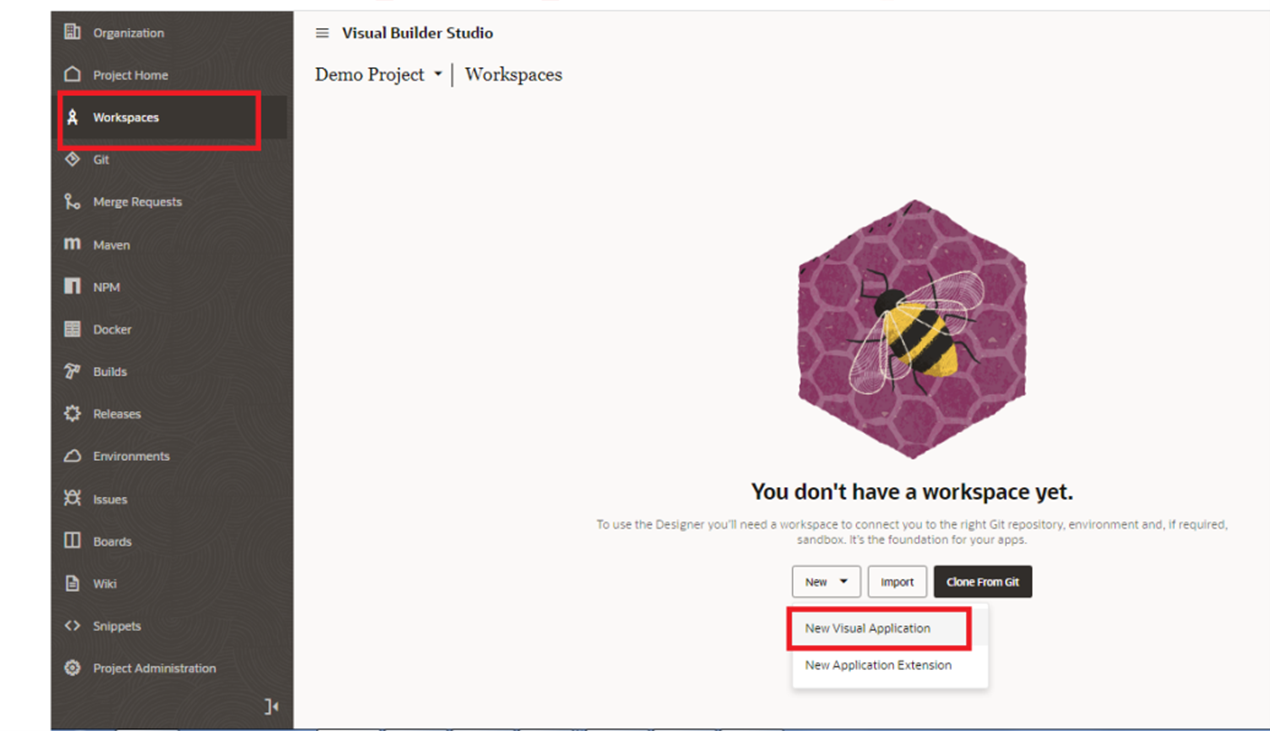Click the Clone From Git button
The height and width of the screenshot is (731, 1270).
tap(983, 581)
